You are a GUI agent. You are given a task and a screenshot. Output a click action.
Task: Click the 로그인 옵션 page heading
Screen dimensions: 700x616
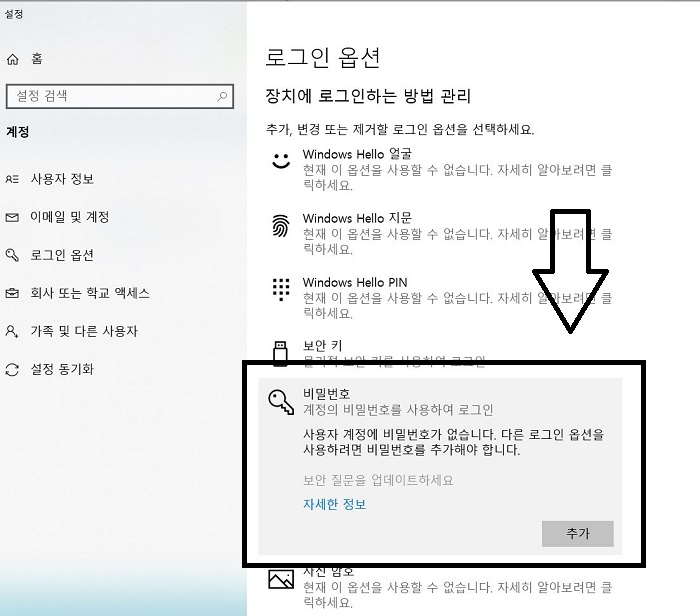[322, 58]
